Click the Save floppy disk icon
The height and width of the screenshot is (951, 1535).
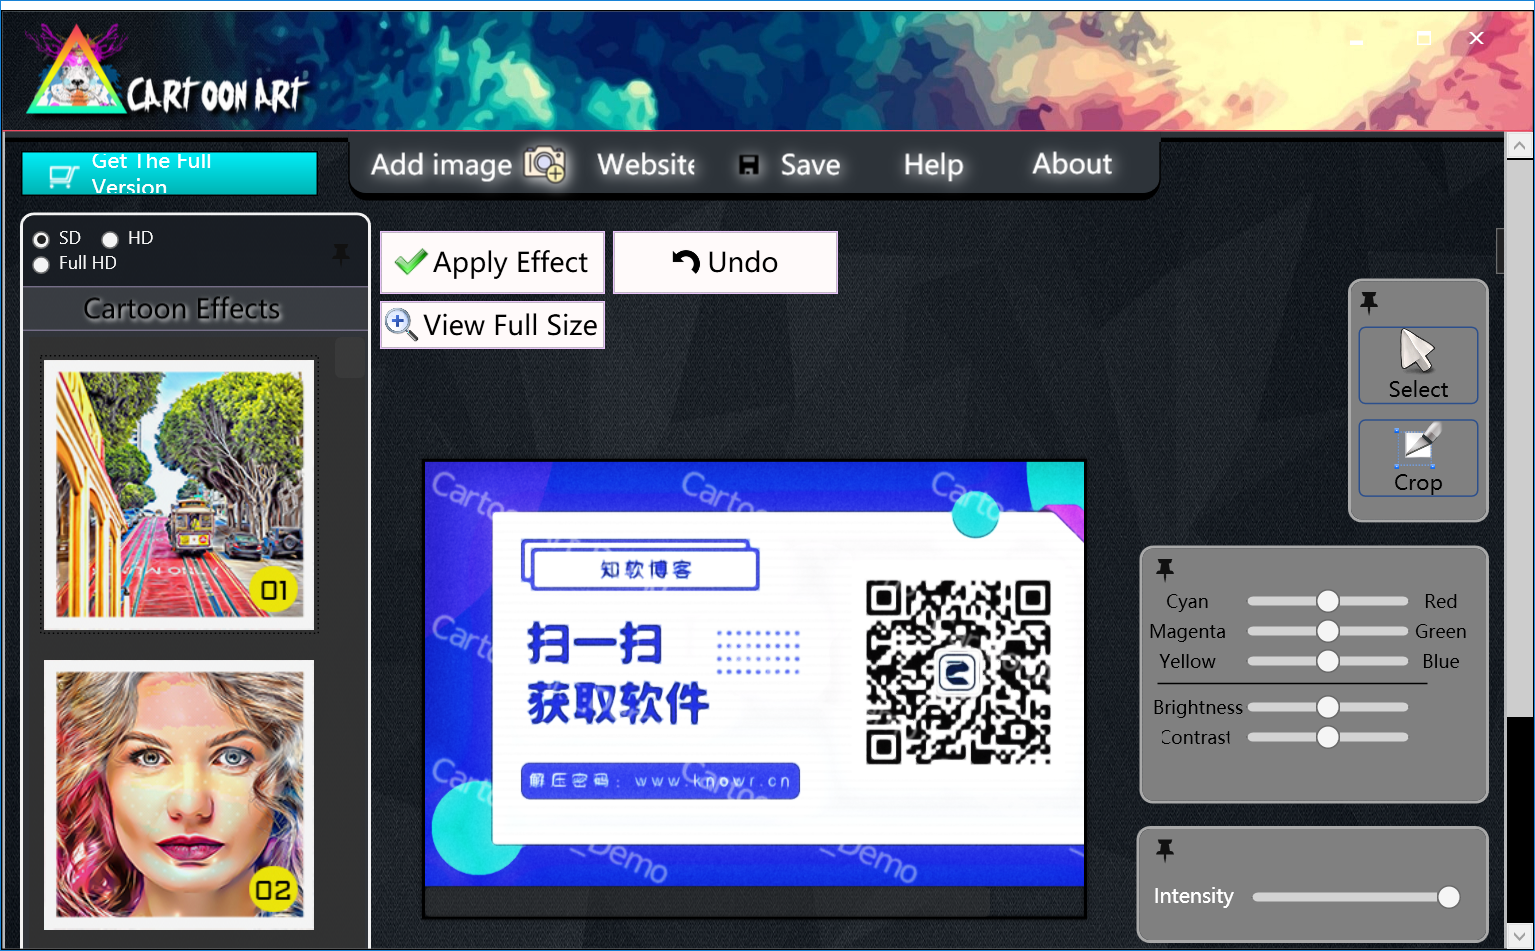(x=748, y=165)
